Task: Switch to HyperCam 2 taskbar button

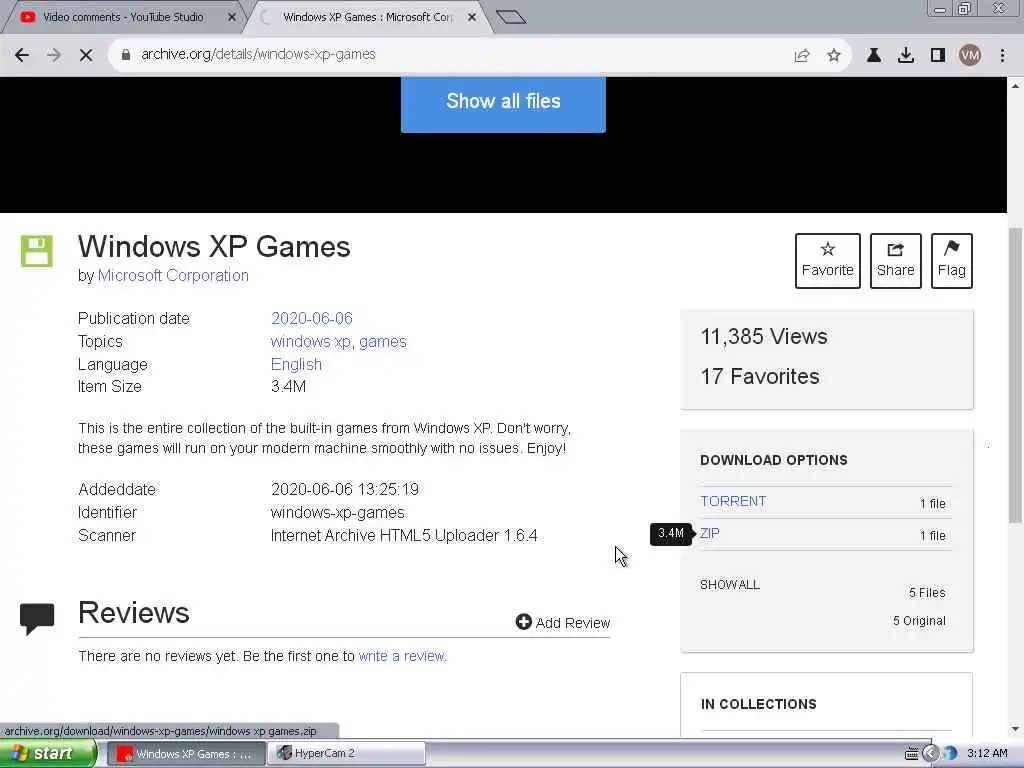Action: tap(346, 754)
